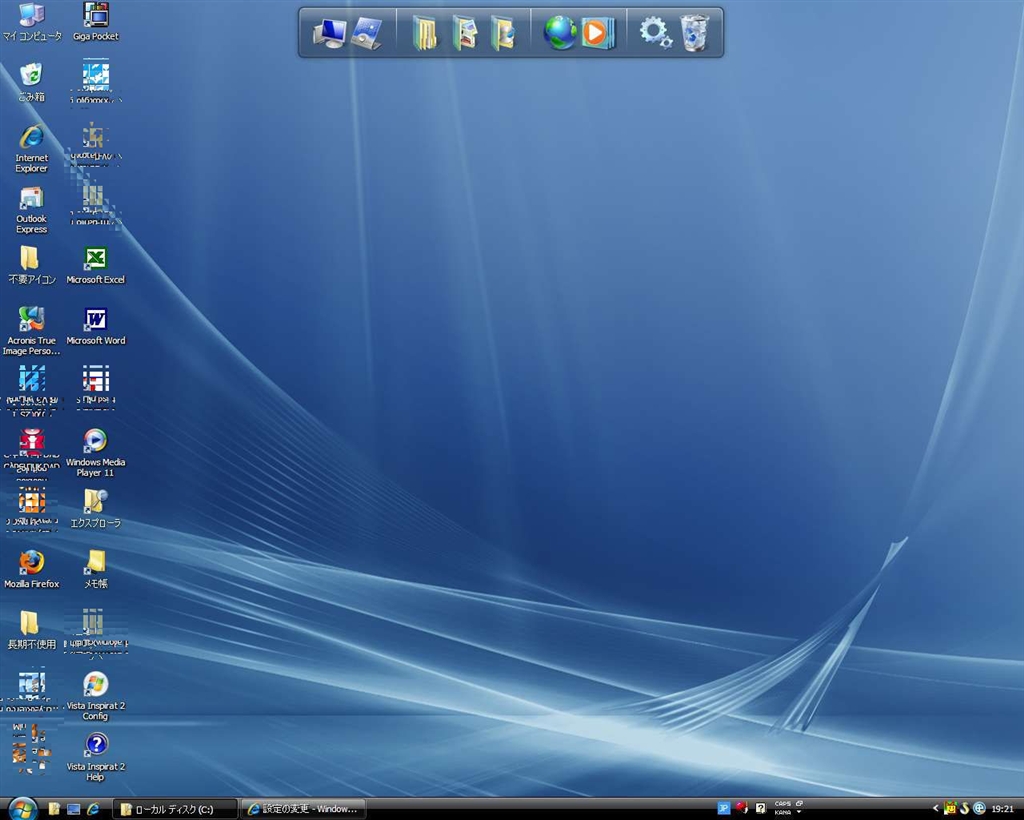The height and width of the screenshot is (820, 1024).
Task: Open the My Computer (マイ コンピュータ) desktop icon
Action: point(31,22)
